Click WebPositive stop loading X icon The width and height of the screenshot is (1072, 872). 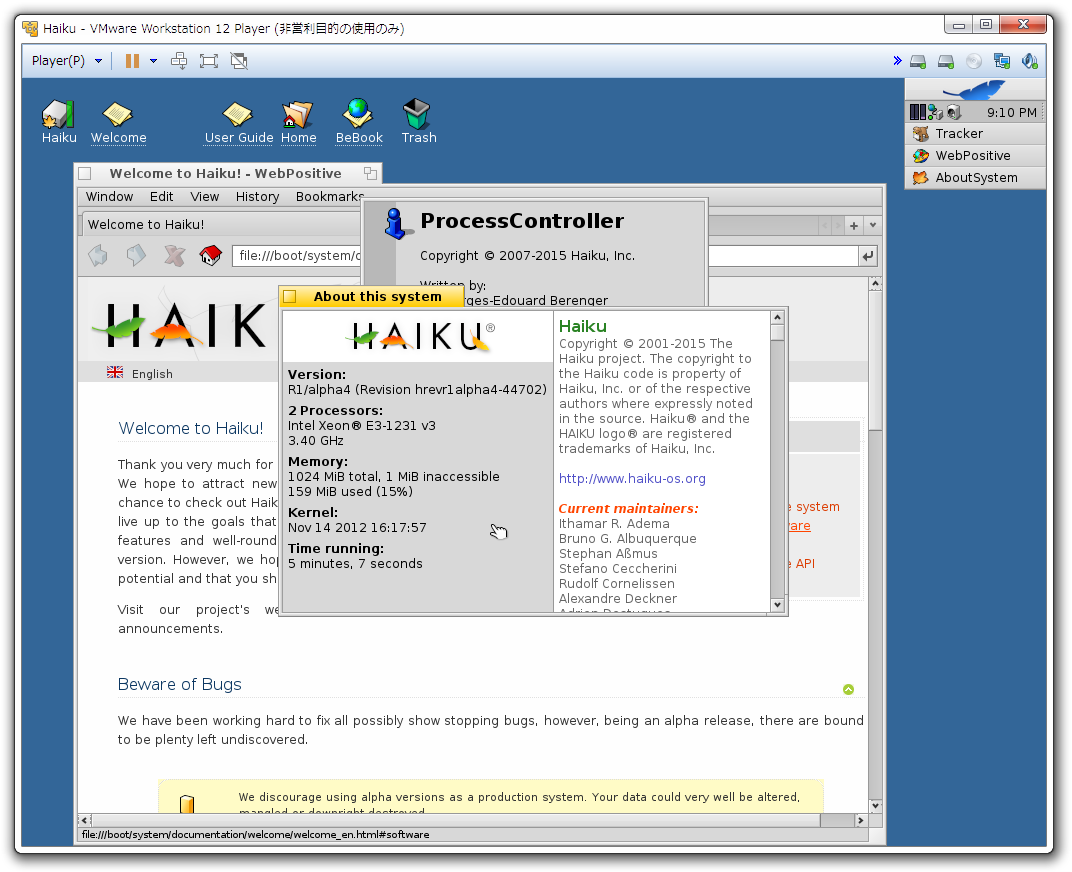pyautogui.click(x=174, y=256)
